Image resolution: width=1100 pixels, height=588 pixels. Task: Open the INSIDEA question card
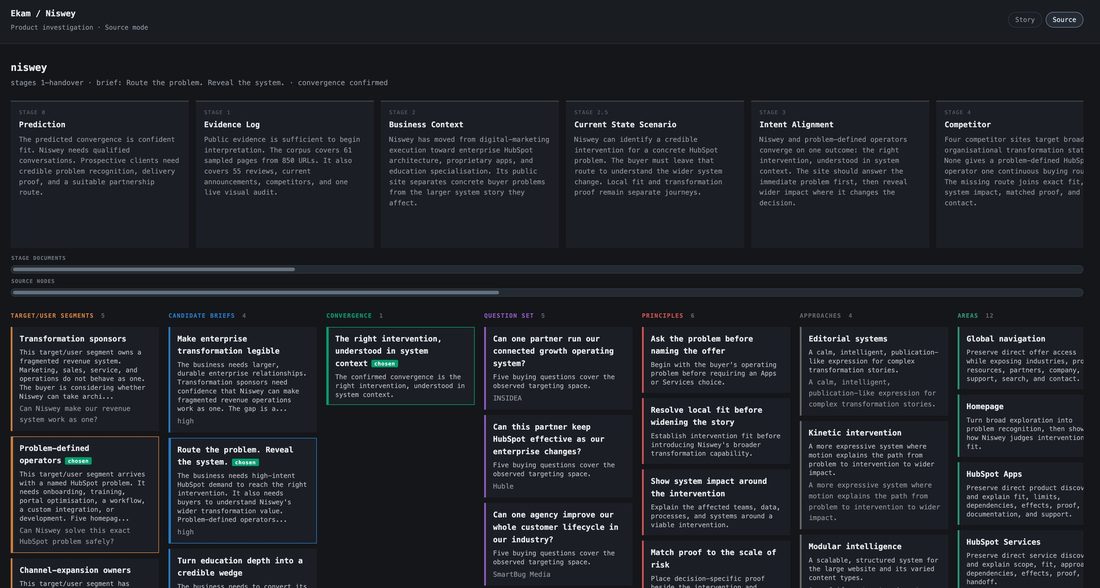click(x=558, y=368)
